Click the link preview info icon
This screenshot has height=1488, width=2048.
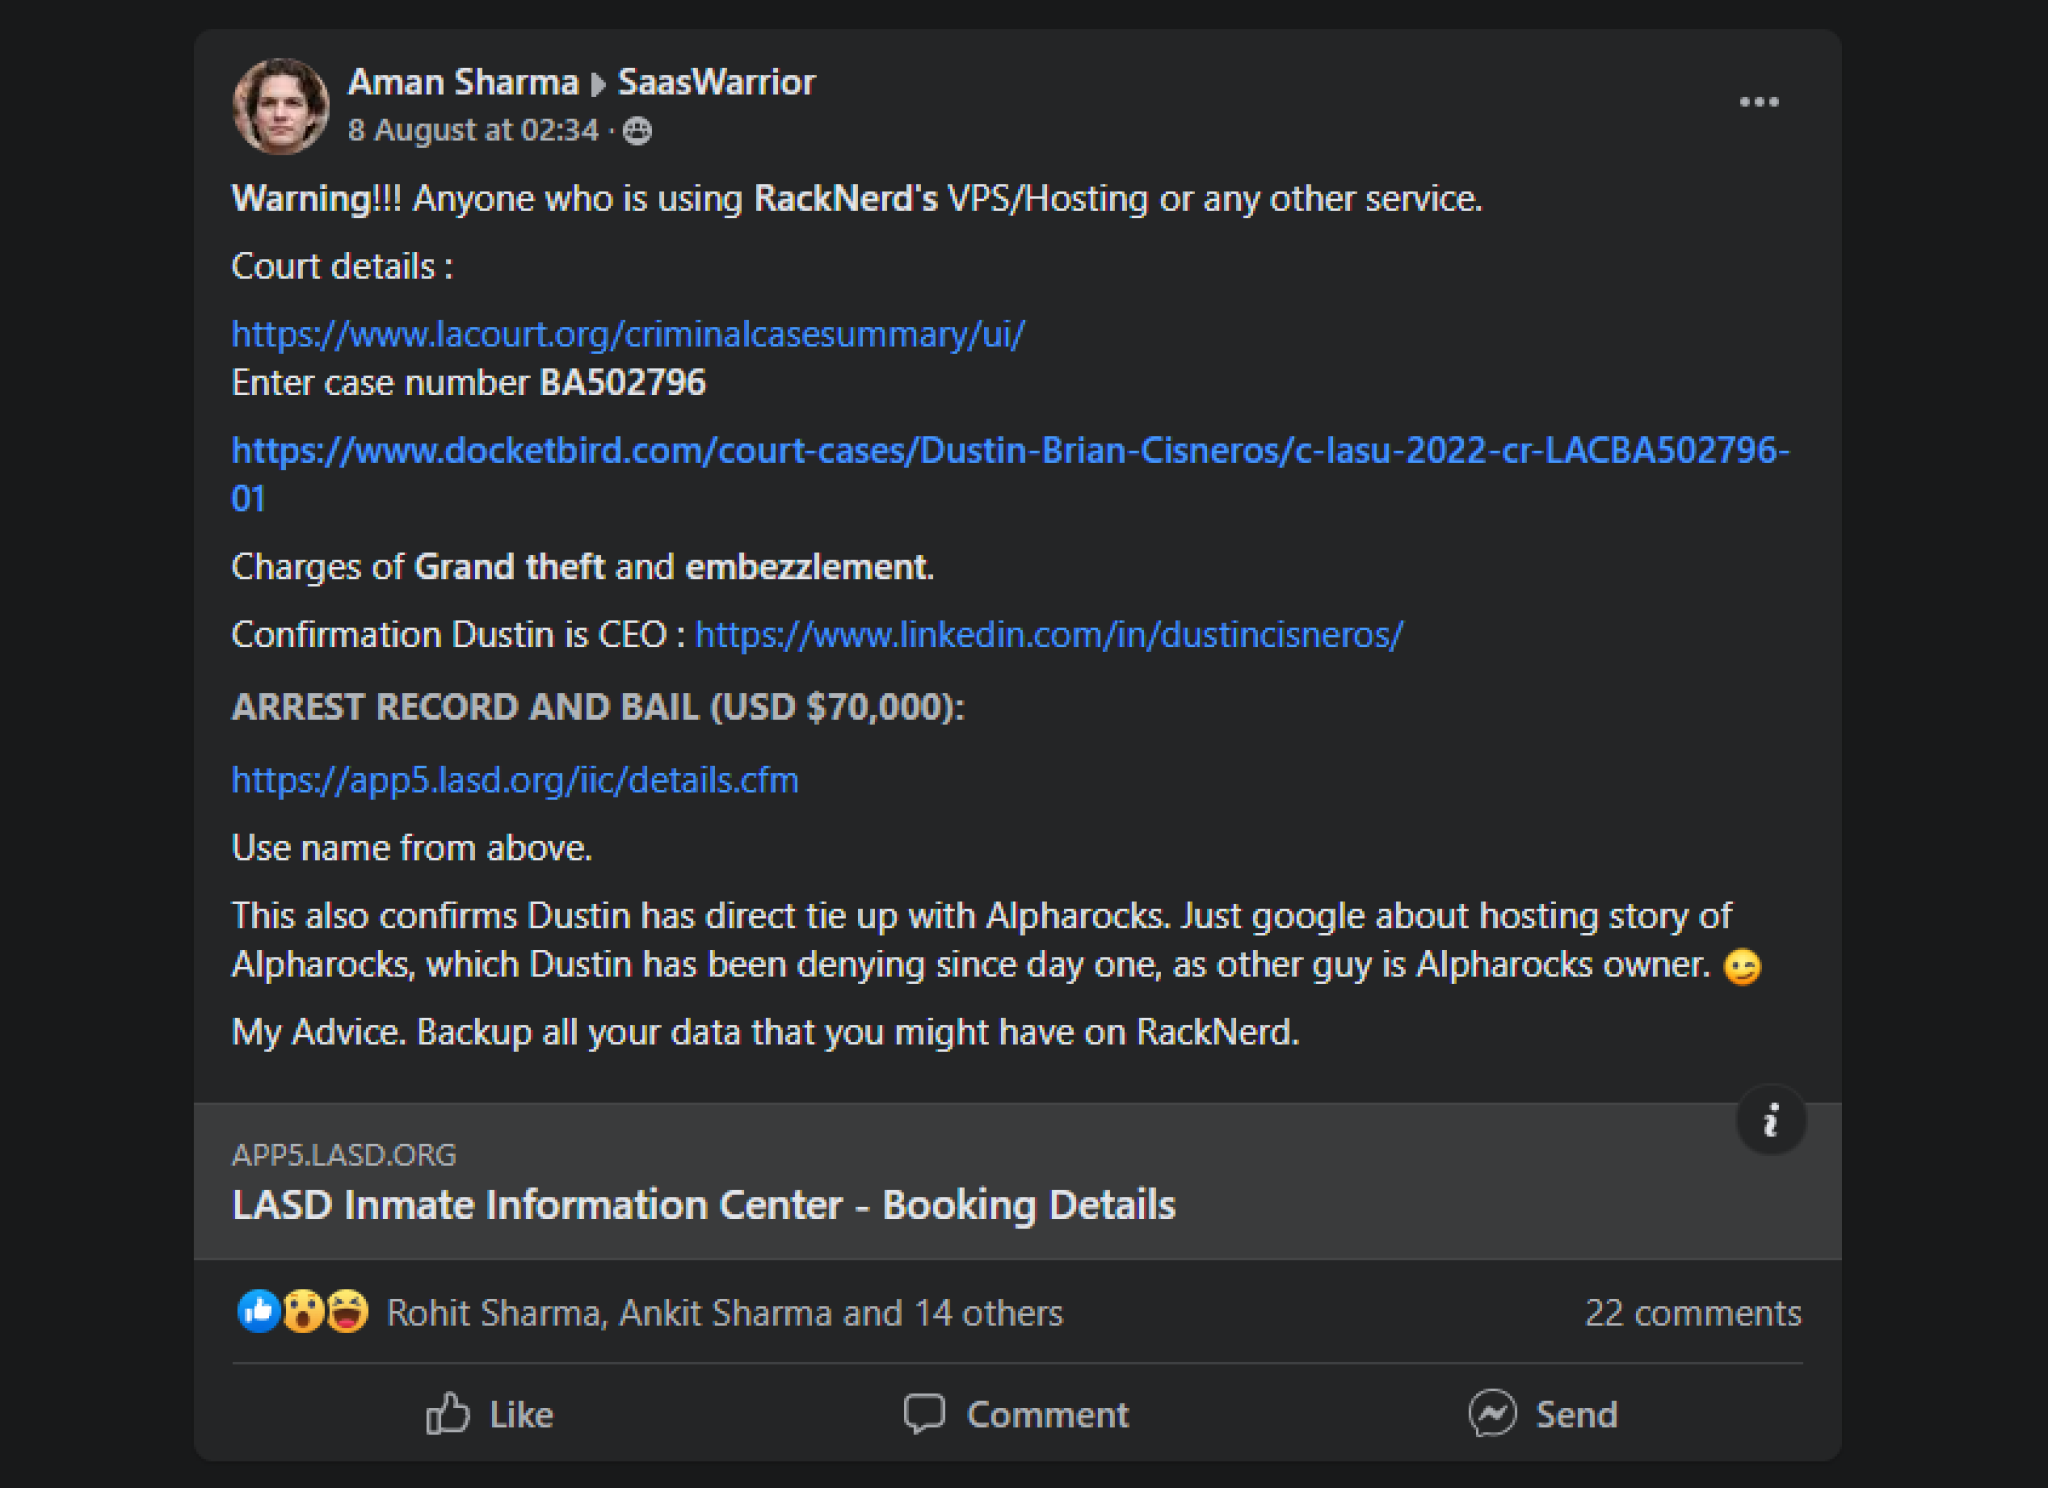pos(1771,1120)
